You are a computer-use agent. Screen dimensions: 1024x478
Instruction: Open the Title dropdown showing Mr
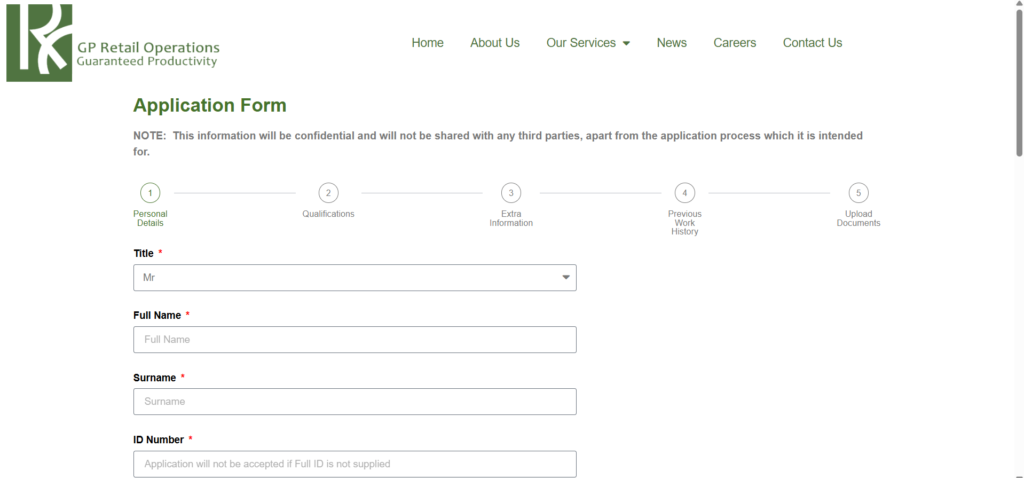pyautogui.click(x=354, y=277)
